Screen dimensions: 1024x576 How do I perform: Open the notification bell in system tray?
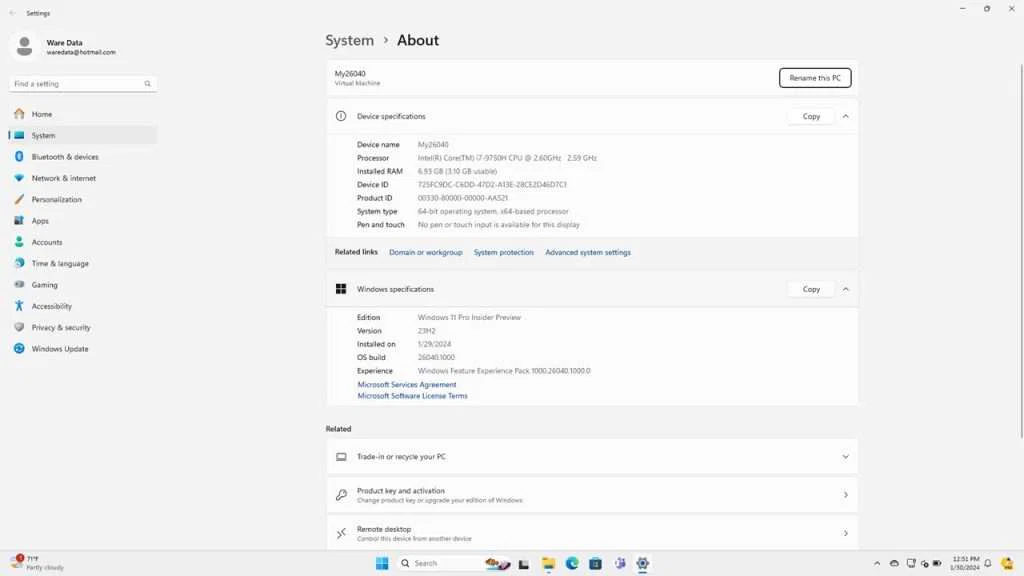(x=988, y=563)
